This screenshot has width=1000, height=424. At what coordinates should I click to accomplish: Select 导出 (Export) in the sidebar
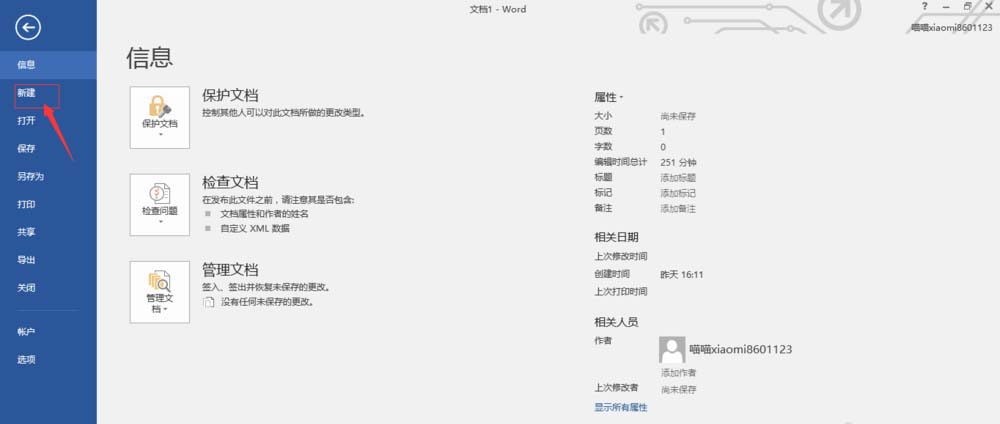pos(48,260)
